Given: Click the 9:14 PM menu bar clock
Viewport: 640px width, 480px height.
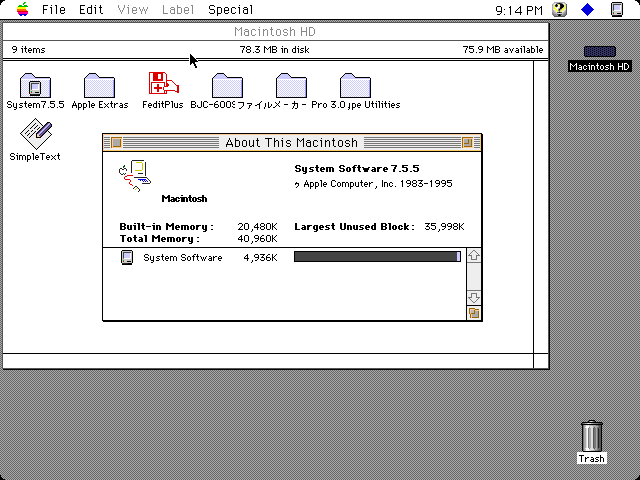Looking at the screenshot, I should point(519,10).
